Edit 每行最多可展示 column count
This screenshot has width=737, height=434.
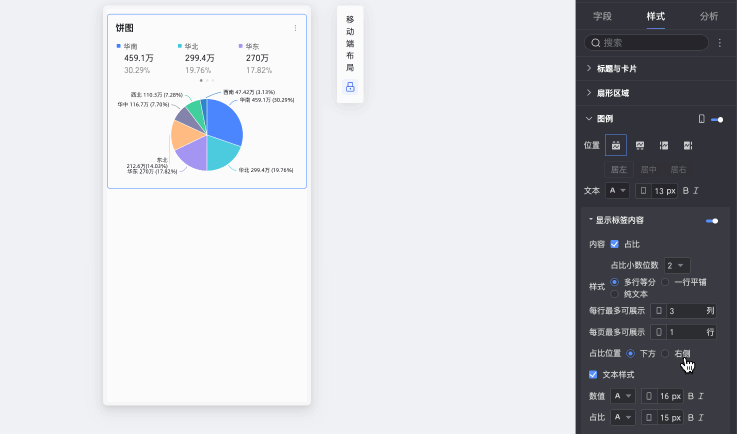tap(686, 311)
